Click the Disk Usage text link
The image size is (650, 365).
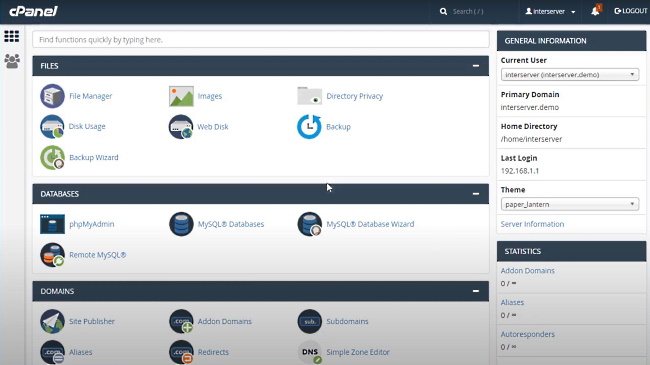click(87, 126)
